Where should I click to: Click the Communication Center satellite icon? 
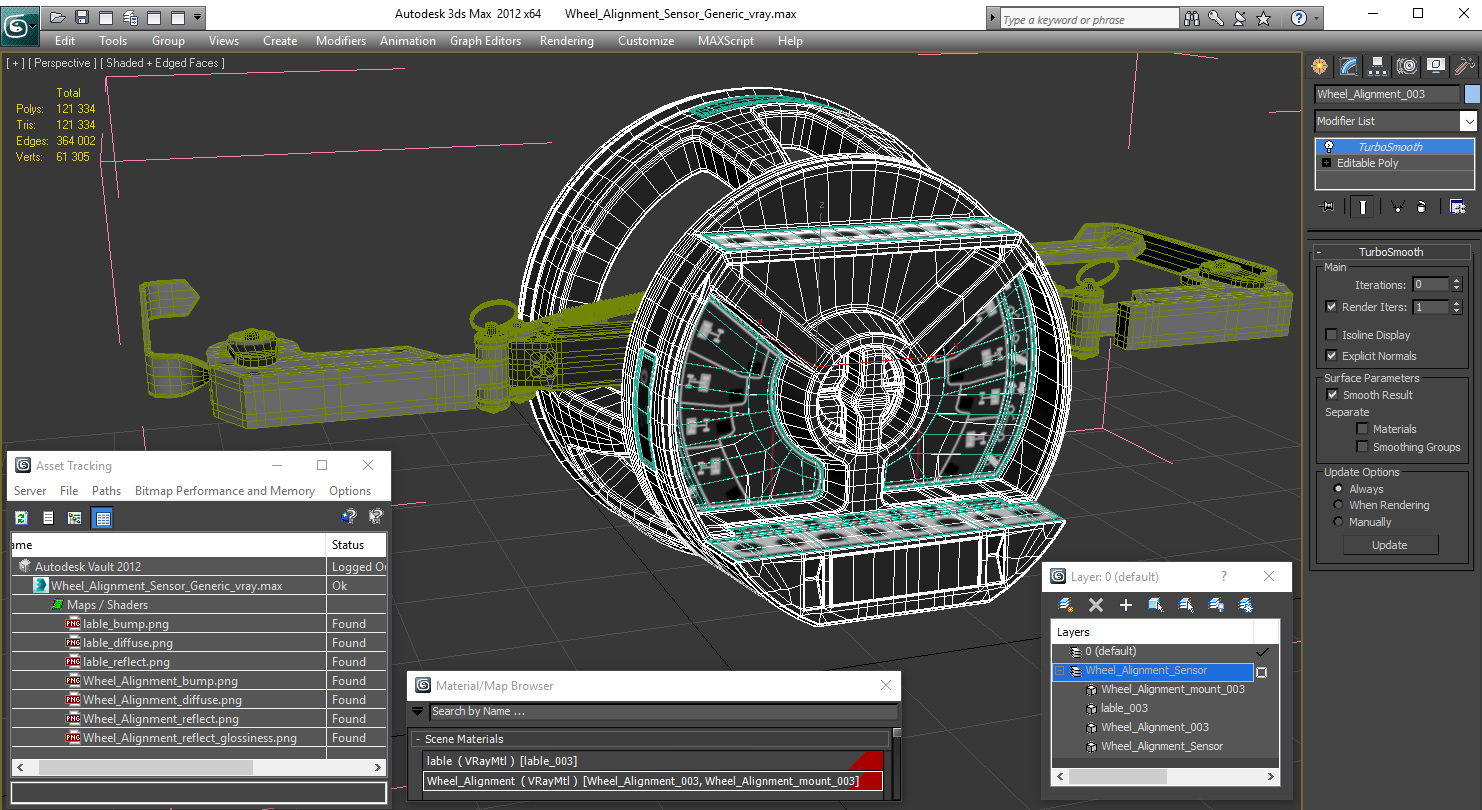coord(1240,18)
